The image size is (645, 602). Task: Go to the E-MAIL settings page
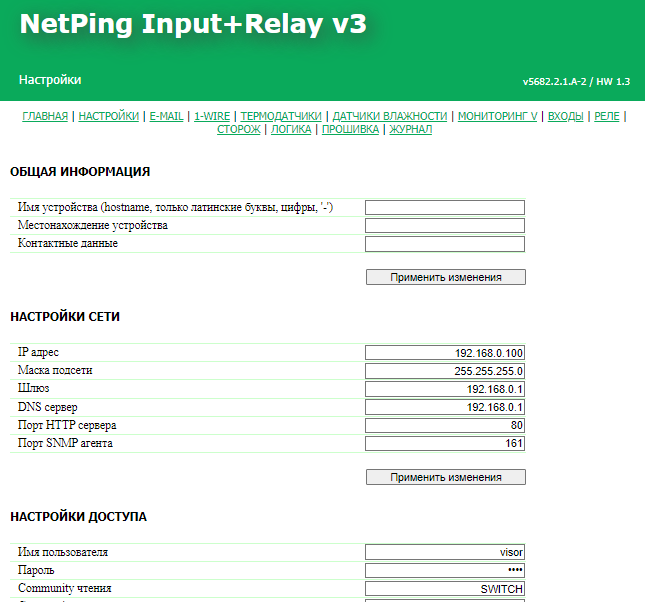click(x=166, y=116)
